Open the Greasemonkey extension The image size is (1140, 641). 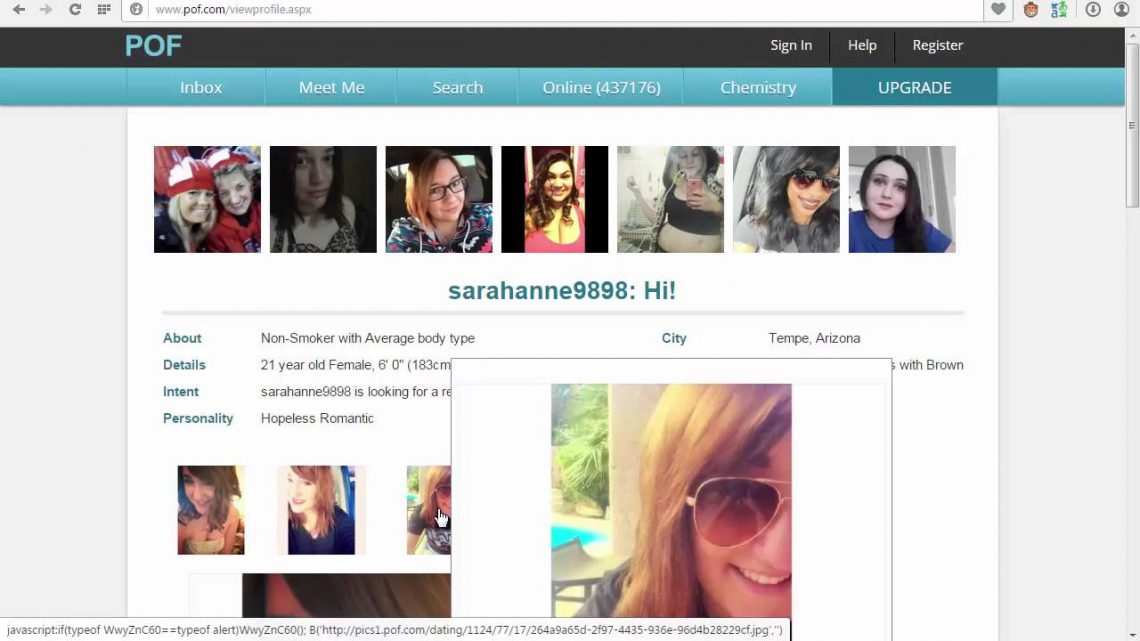[x=1031, y=10]
